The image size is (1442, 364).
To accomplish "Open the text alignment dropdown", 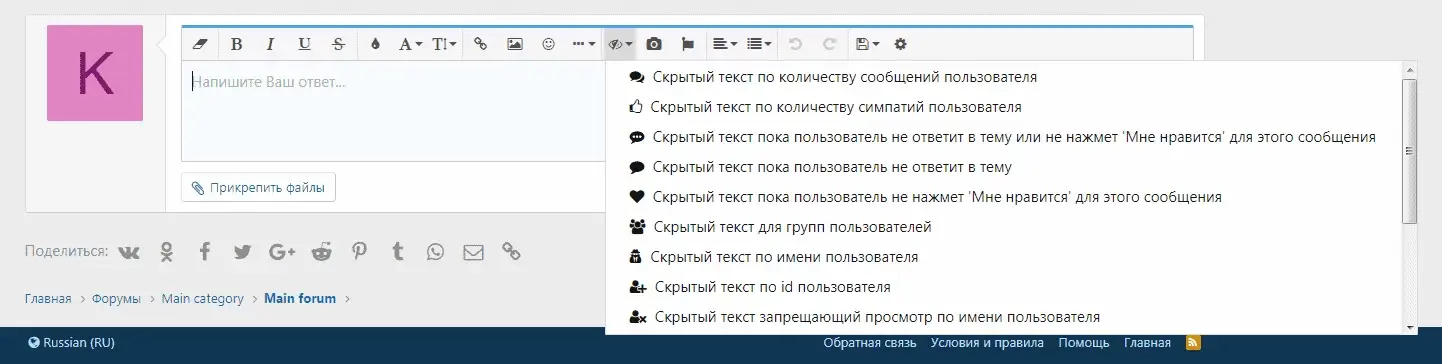I will [x=724, y=44].
